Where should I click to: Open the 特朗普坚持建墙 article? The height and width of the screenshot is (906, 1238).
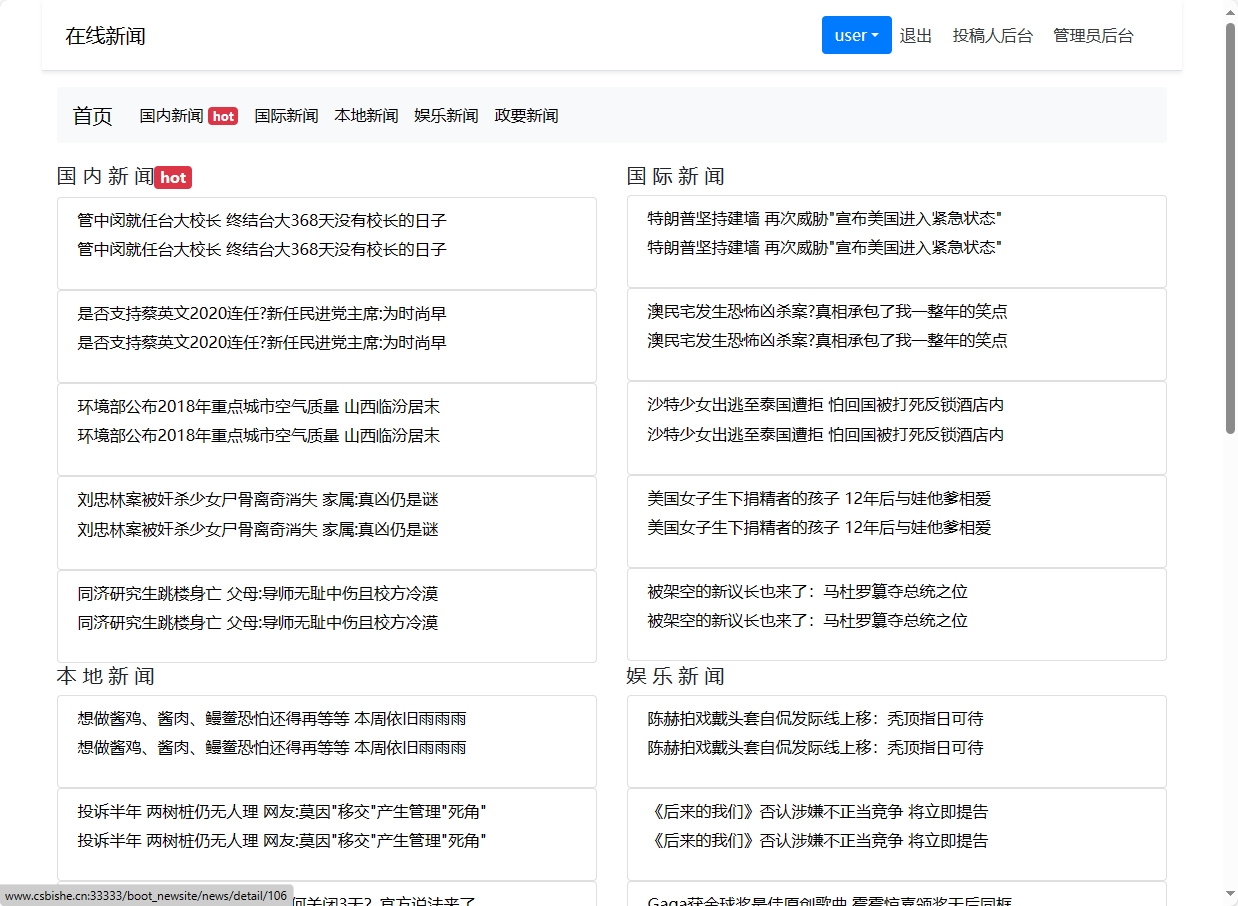(830, 218)
